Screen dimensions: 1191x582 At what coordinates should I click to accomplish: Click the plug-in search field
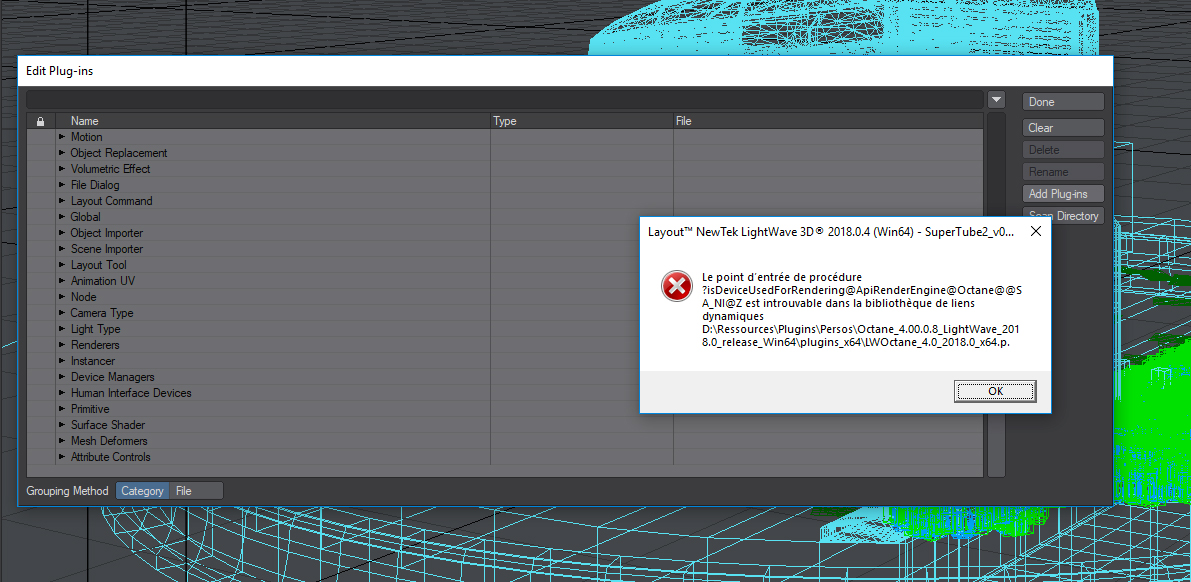tap(505, 100)
